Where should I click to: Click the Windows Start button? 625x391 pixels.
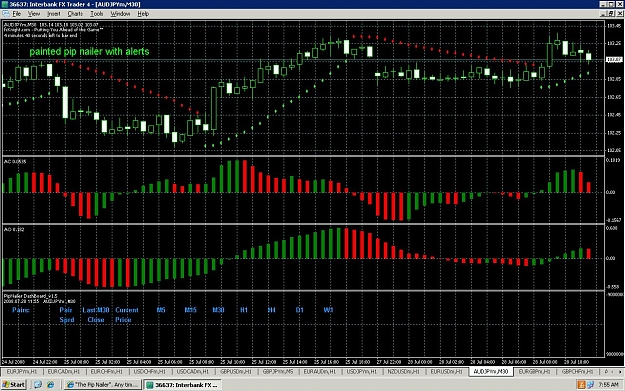(x=14, y=385)
